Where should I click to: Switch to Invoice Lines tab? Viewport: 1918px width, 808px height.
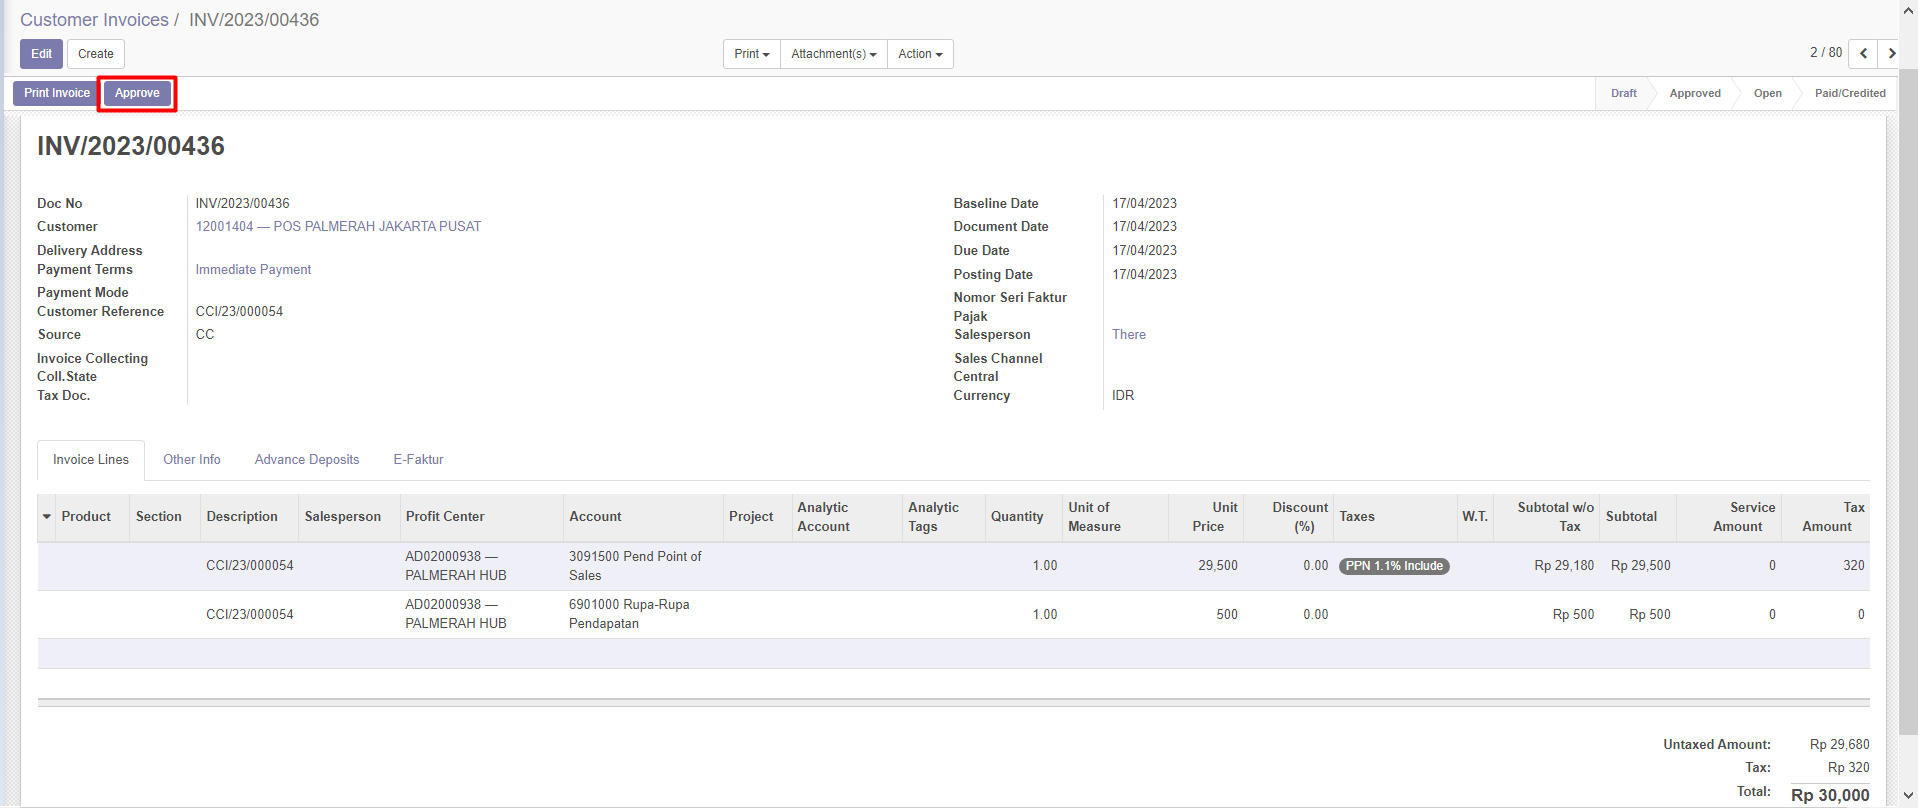(x=91, y=460)
